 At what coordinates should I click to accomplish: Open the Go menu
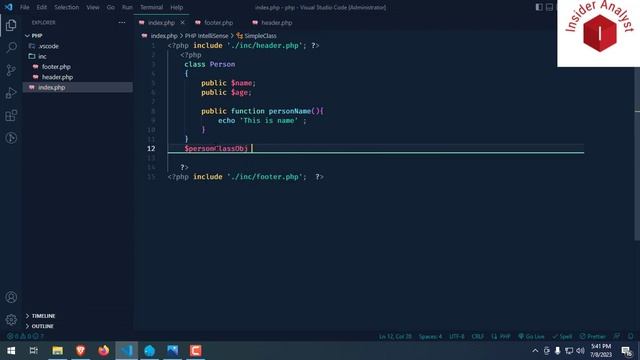111,7
